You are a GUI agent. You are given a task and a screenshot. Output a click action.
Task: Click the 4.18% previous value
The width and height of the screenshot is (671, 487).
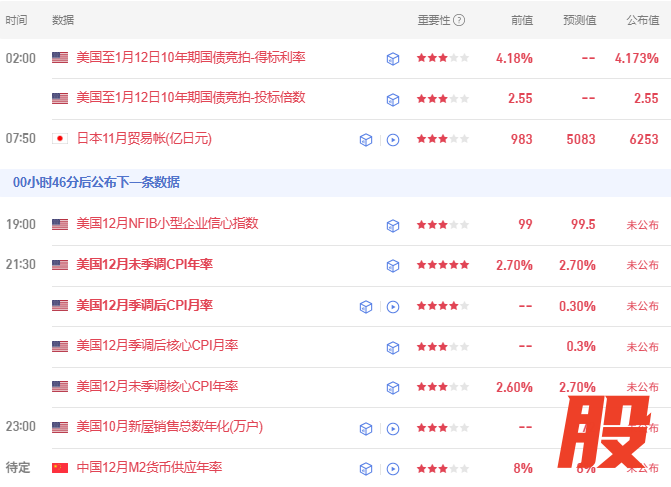(x=514, y=58)
